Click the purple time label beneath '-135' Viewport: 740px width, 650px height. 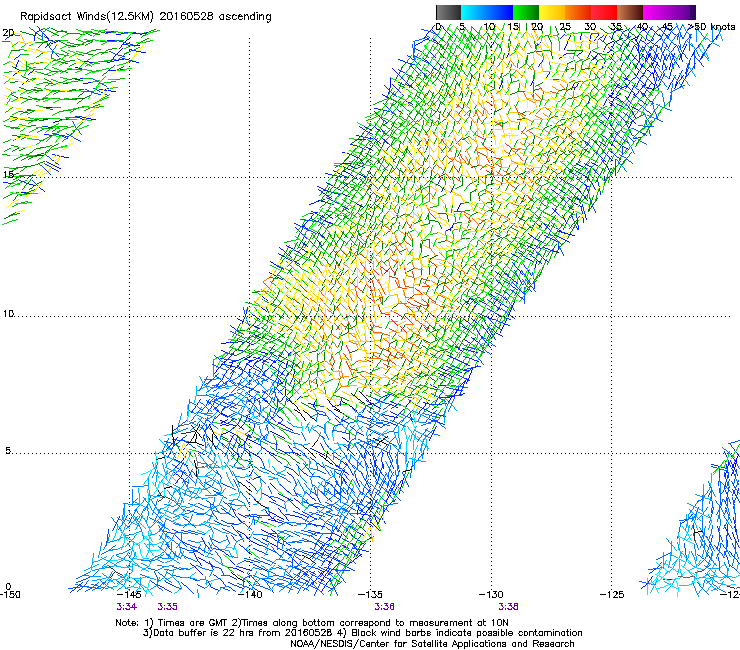[385, 607]
